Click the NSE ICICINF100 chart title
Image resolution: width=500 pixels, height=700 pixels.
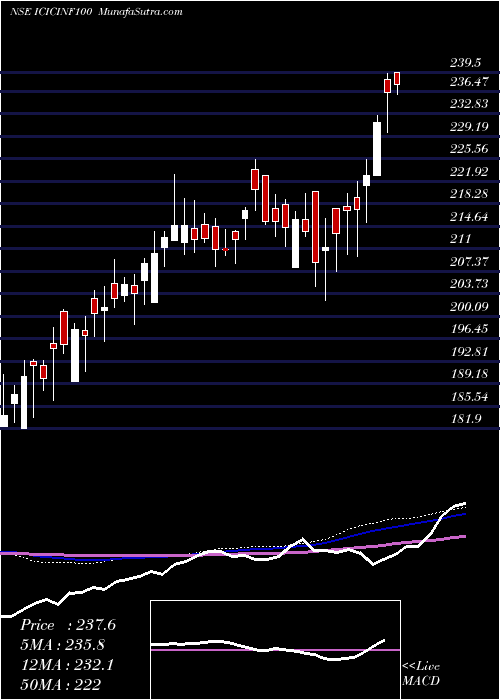pos(51,12)
